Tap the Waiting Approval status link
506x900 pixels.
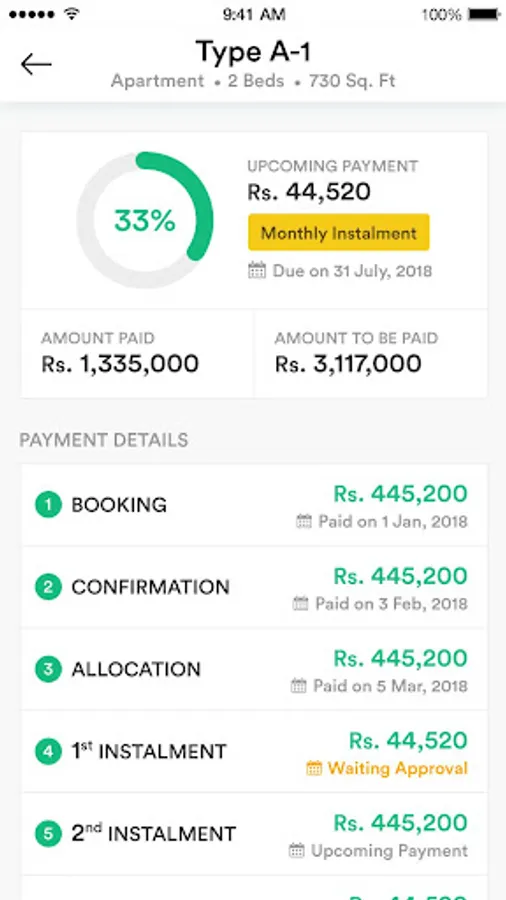pos(398,768)
